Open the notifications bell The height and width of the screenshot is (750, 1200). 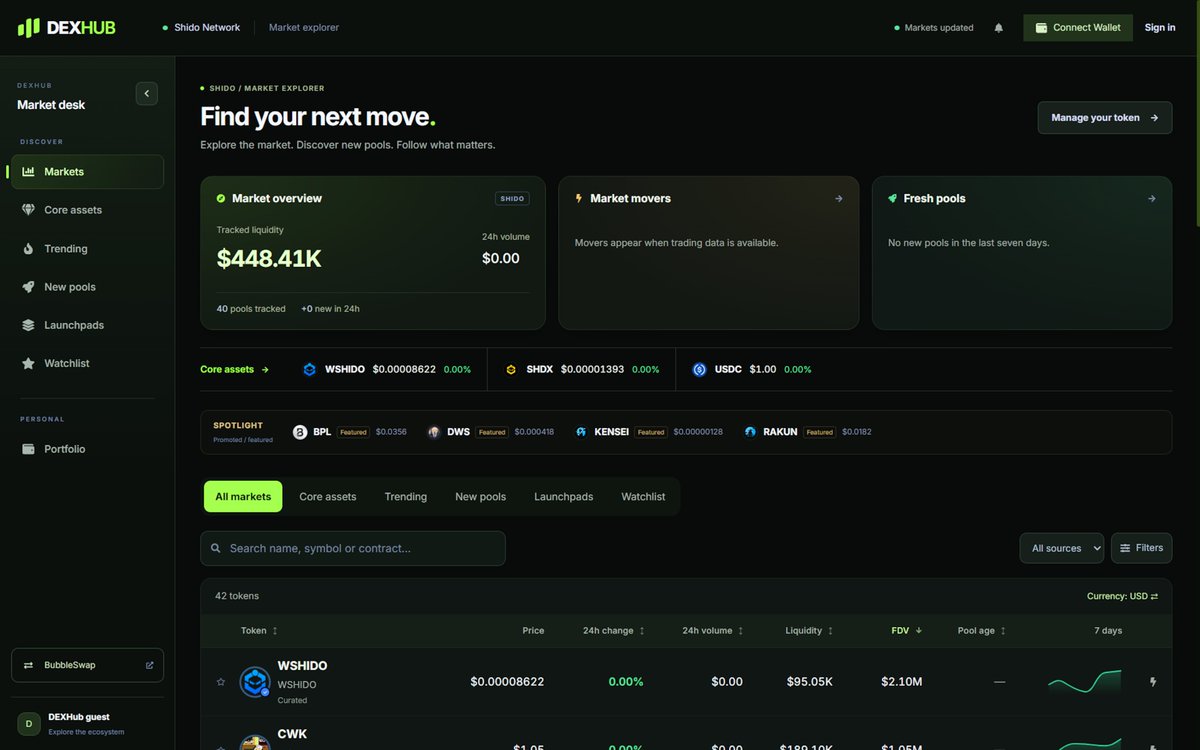[x=998, y=28]
